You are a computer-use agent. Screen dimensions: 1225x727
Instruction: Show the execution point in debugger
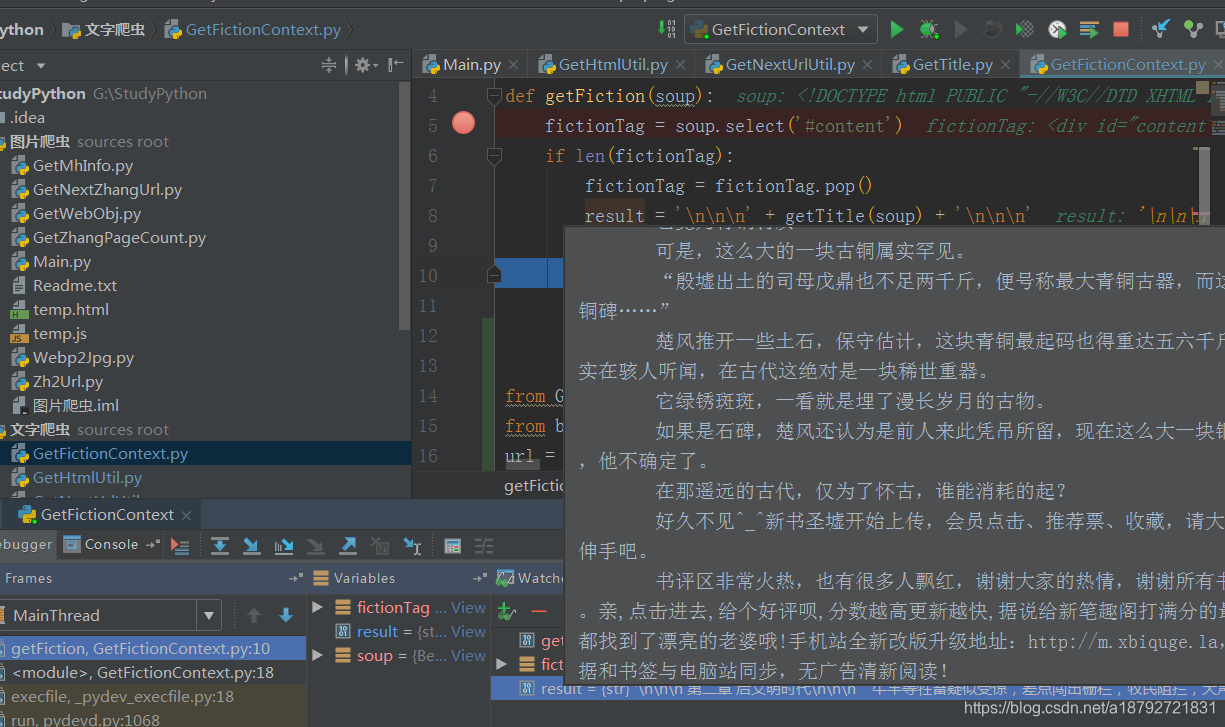180,545
